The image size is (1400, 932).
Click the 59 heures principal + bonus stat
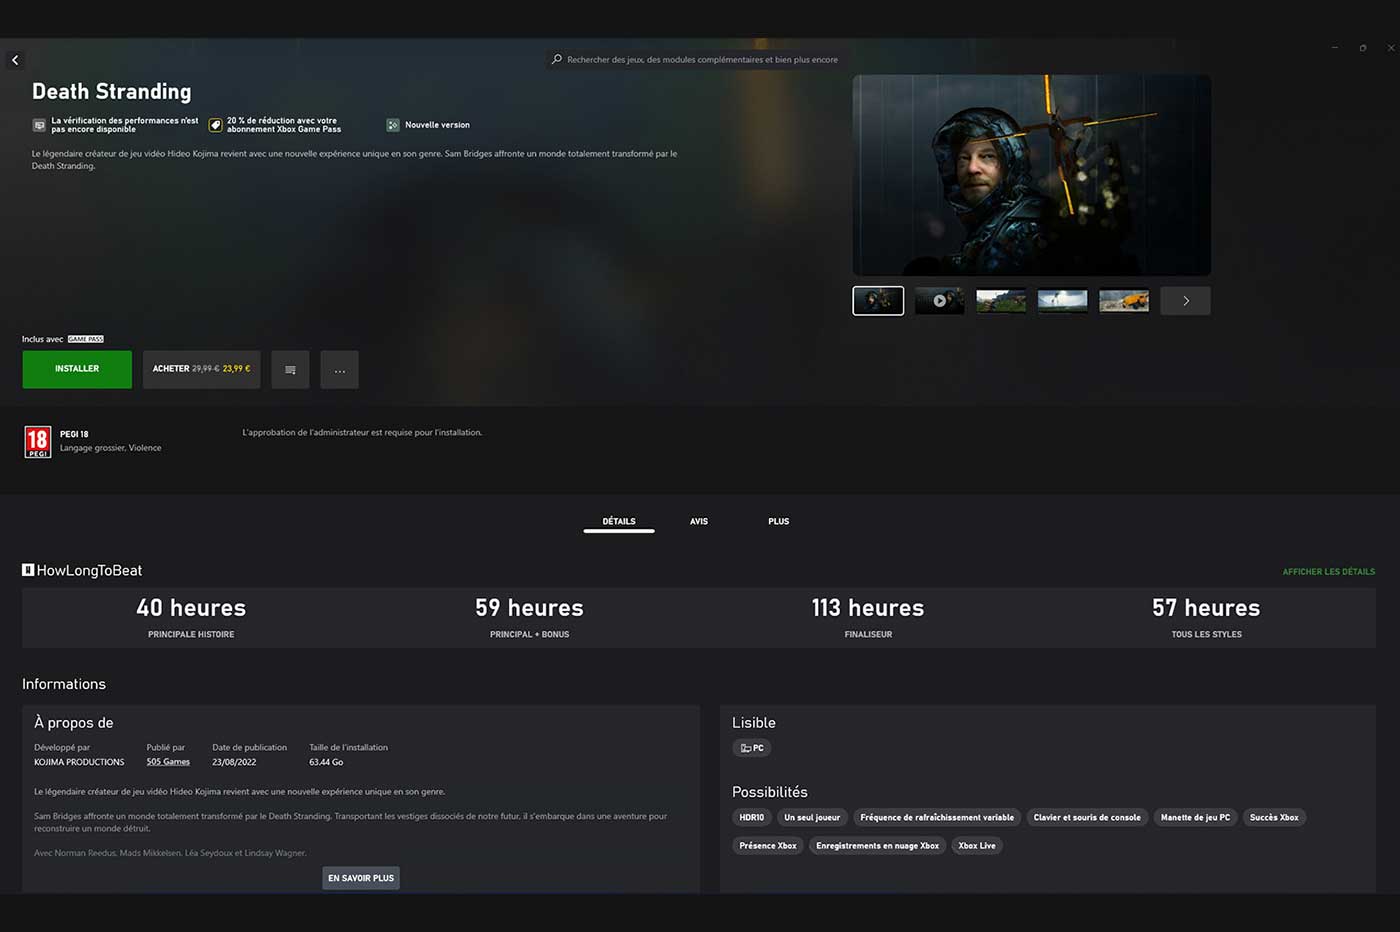[x=529, y=617]
